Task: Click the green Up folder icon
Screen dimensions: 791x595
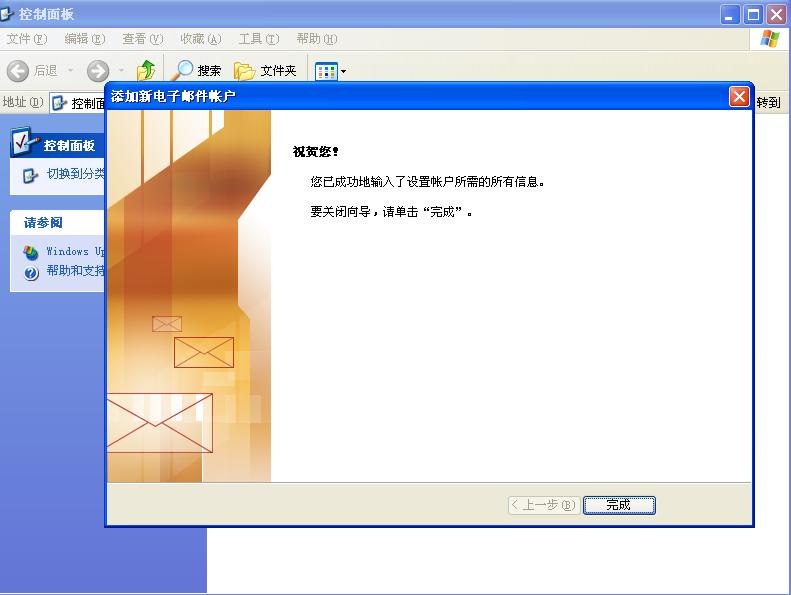Action: [146, 70]
